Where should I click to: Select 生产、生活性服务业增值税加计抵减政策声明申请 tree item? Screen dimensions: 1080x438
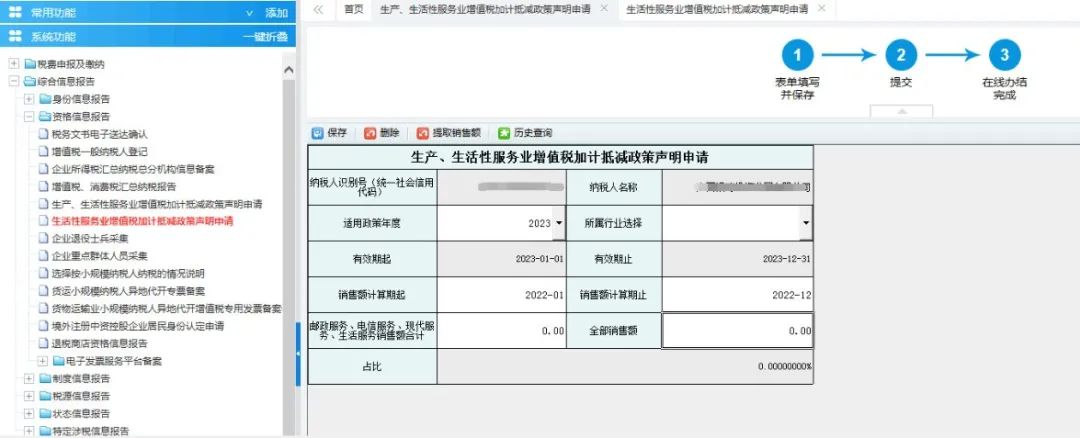(x=156, y=205)
